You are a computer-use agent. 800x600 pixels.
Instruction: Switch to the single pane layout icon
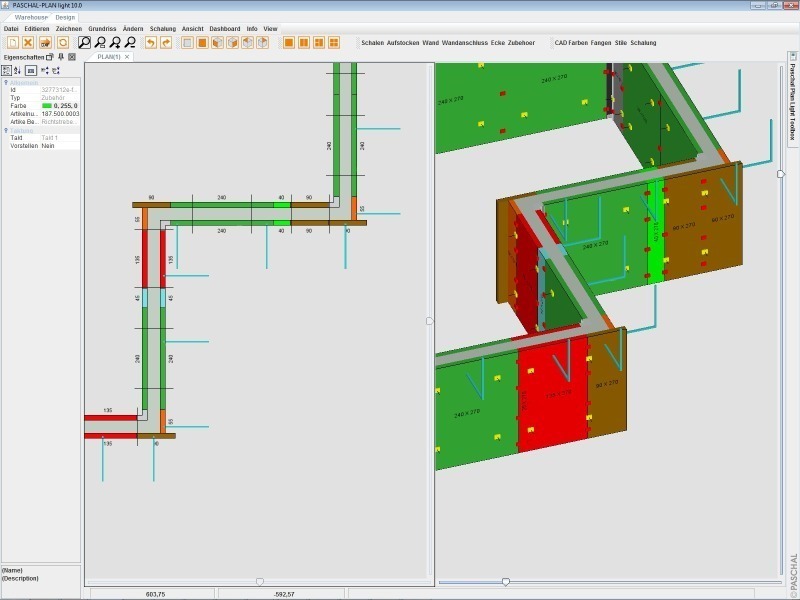289,43
